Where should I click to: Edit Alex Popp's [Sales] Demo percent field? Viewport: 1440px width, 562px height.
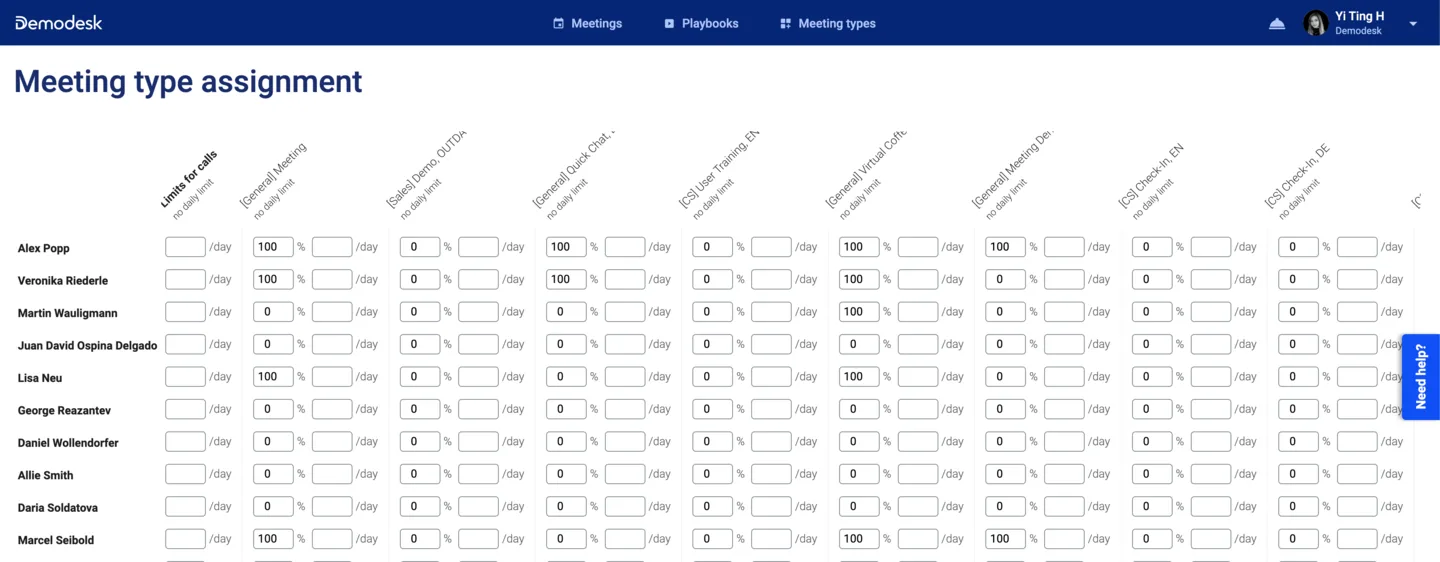pos(420,247)
